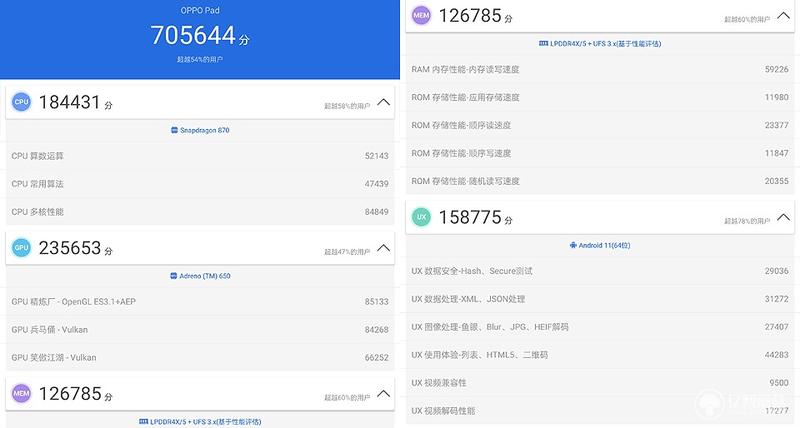800x428 pixels.
Task: Click the Adreno (TM) 650 label
Action: coord(205,276)
